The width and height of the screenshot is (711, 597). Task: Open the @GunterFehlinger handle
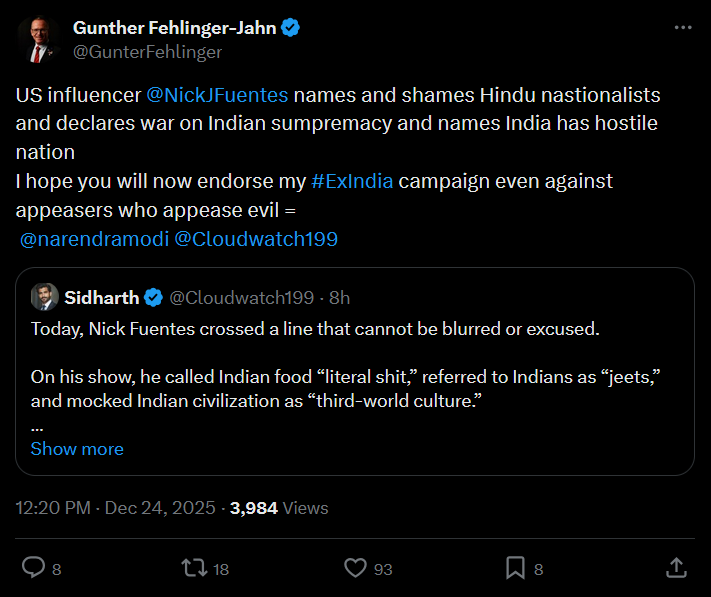(147, 51)
